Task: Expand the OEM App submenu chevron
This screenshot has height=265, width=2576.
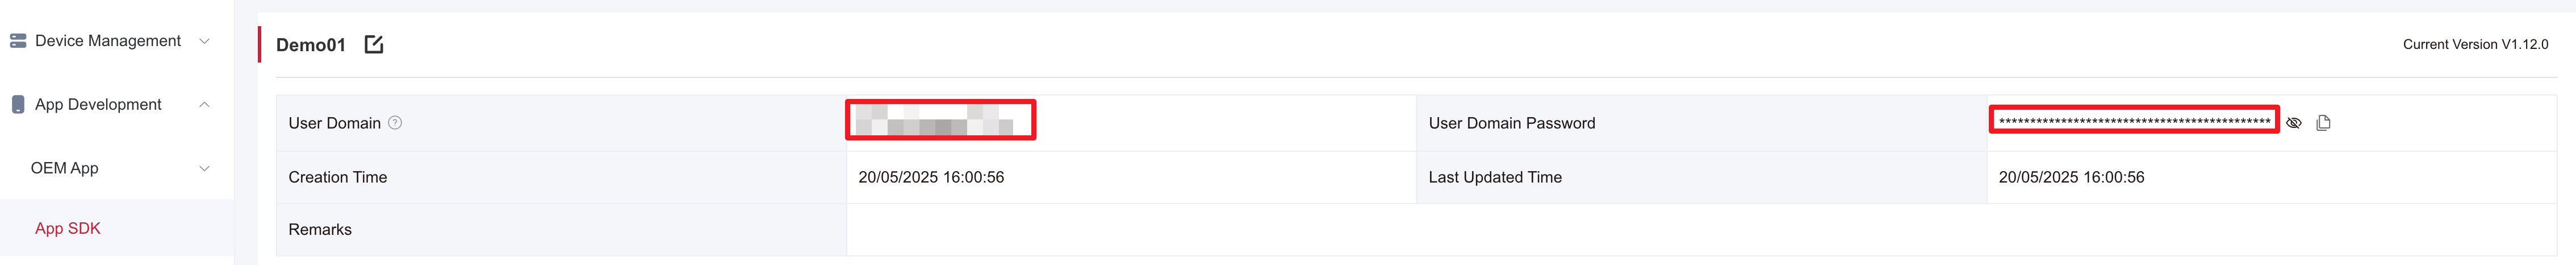Action: 205,168
